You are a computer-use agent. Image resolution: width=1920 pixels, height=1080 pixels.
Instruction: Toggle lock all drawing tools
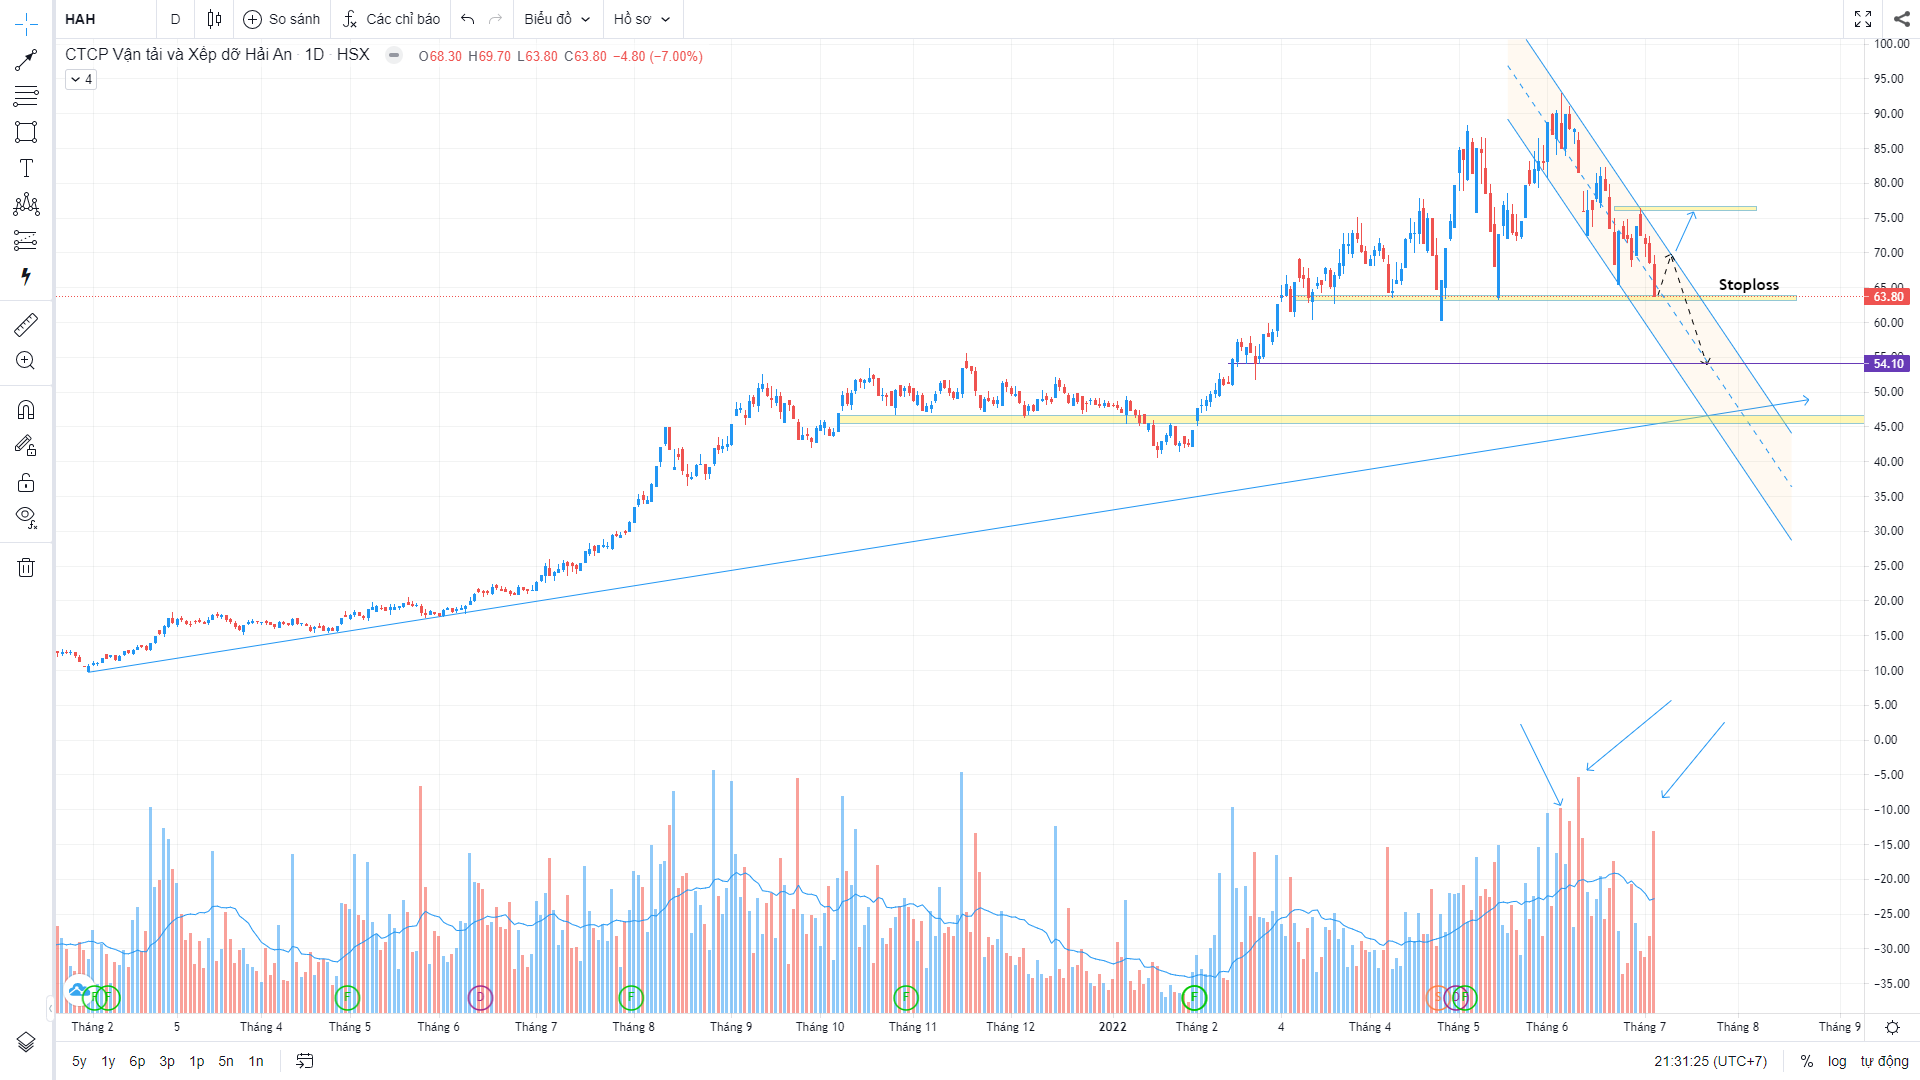click(x=26, y=482)
